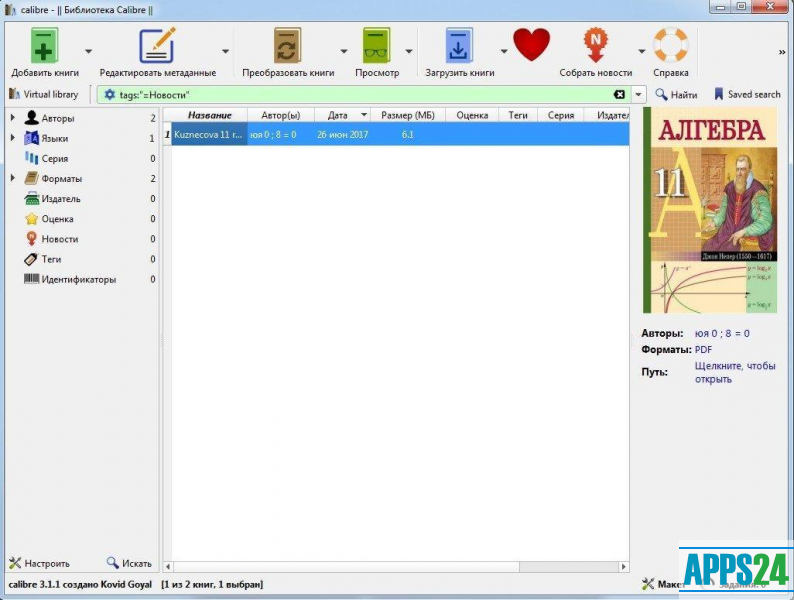The image size is (794, 600).
Task: Open the PDF format link
Action: pyautogui.click(x=703, y=350)
